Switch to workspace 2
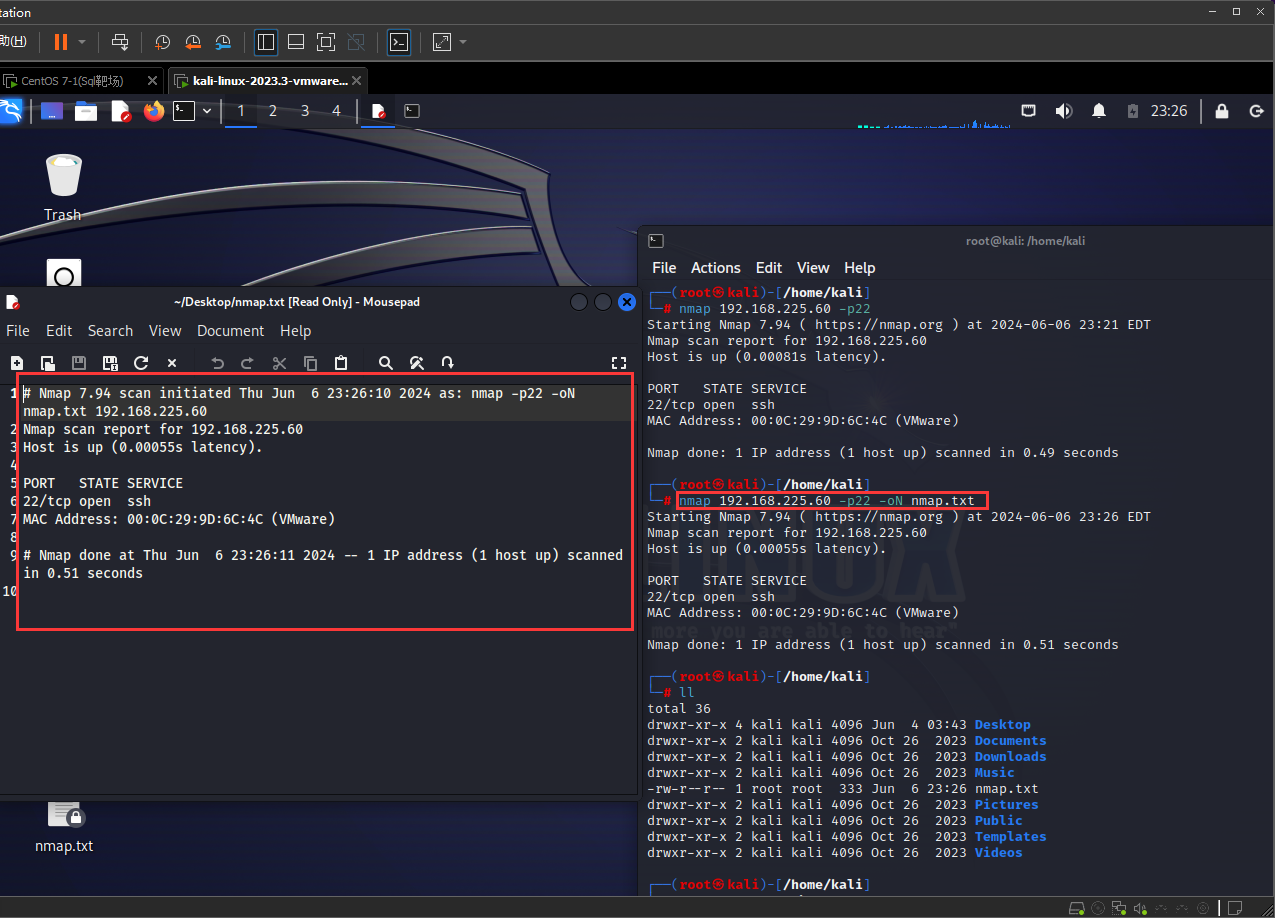Screen dimensions: 1275x918 click(273, 111)
